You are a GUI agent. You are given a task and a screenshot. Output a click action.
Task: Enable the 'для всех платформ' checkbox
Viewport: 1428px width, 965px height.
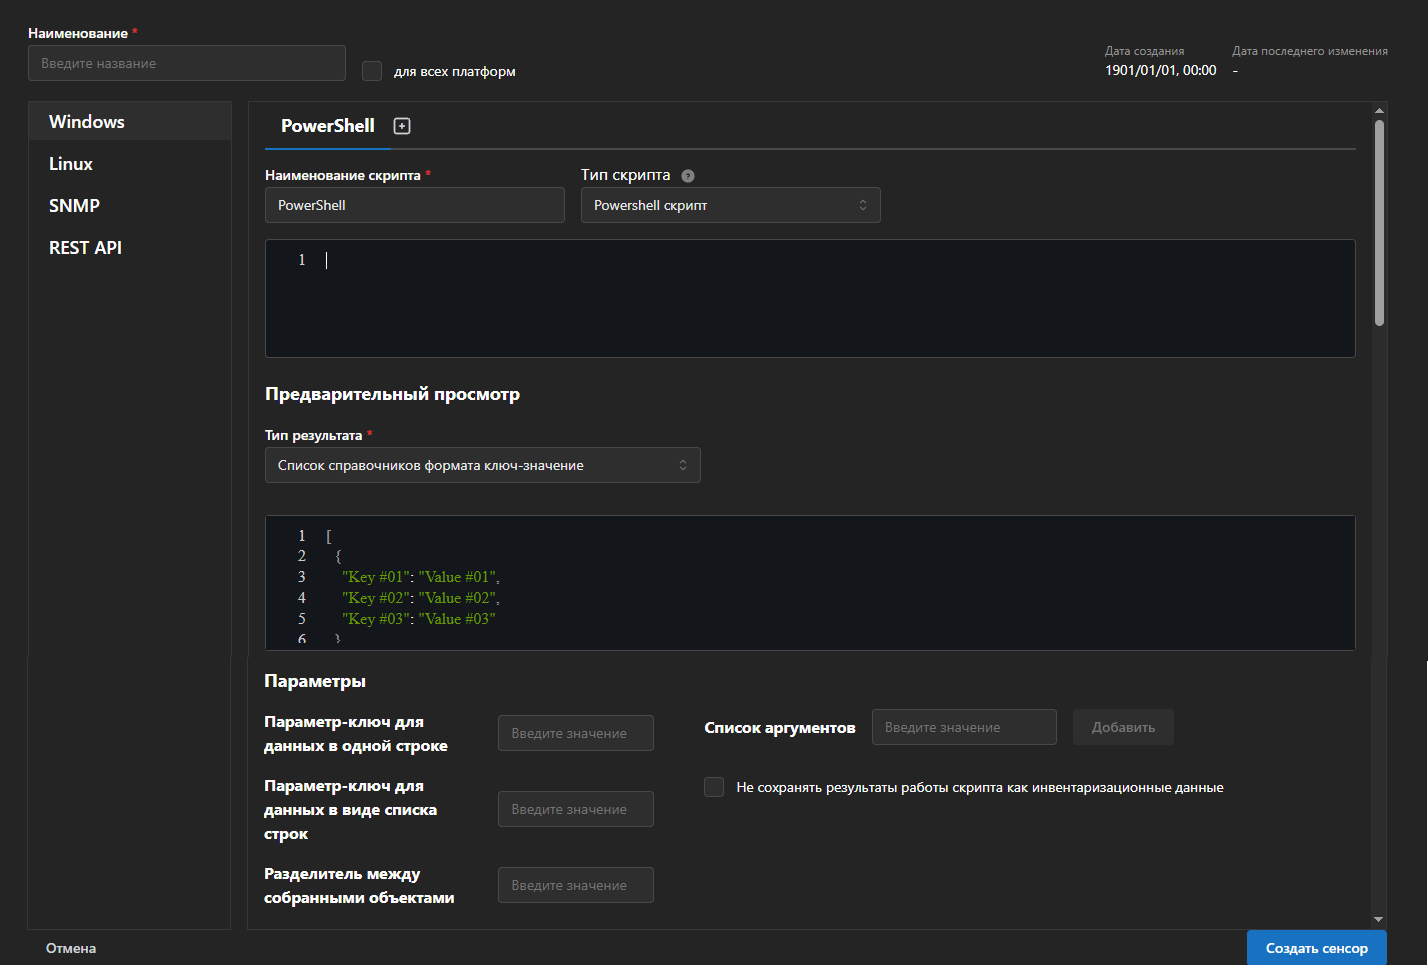tap(372, 71)
